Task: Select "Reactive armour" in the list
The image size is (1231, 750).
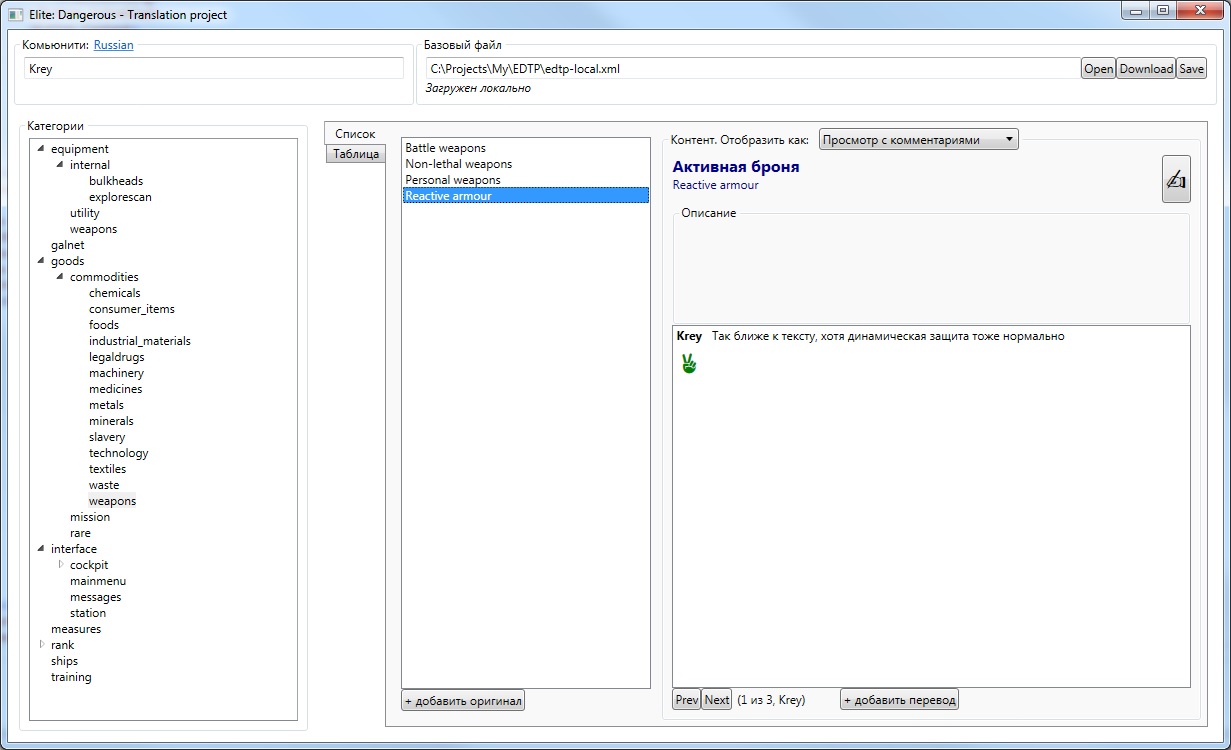Action: (x=526, y=196)
